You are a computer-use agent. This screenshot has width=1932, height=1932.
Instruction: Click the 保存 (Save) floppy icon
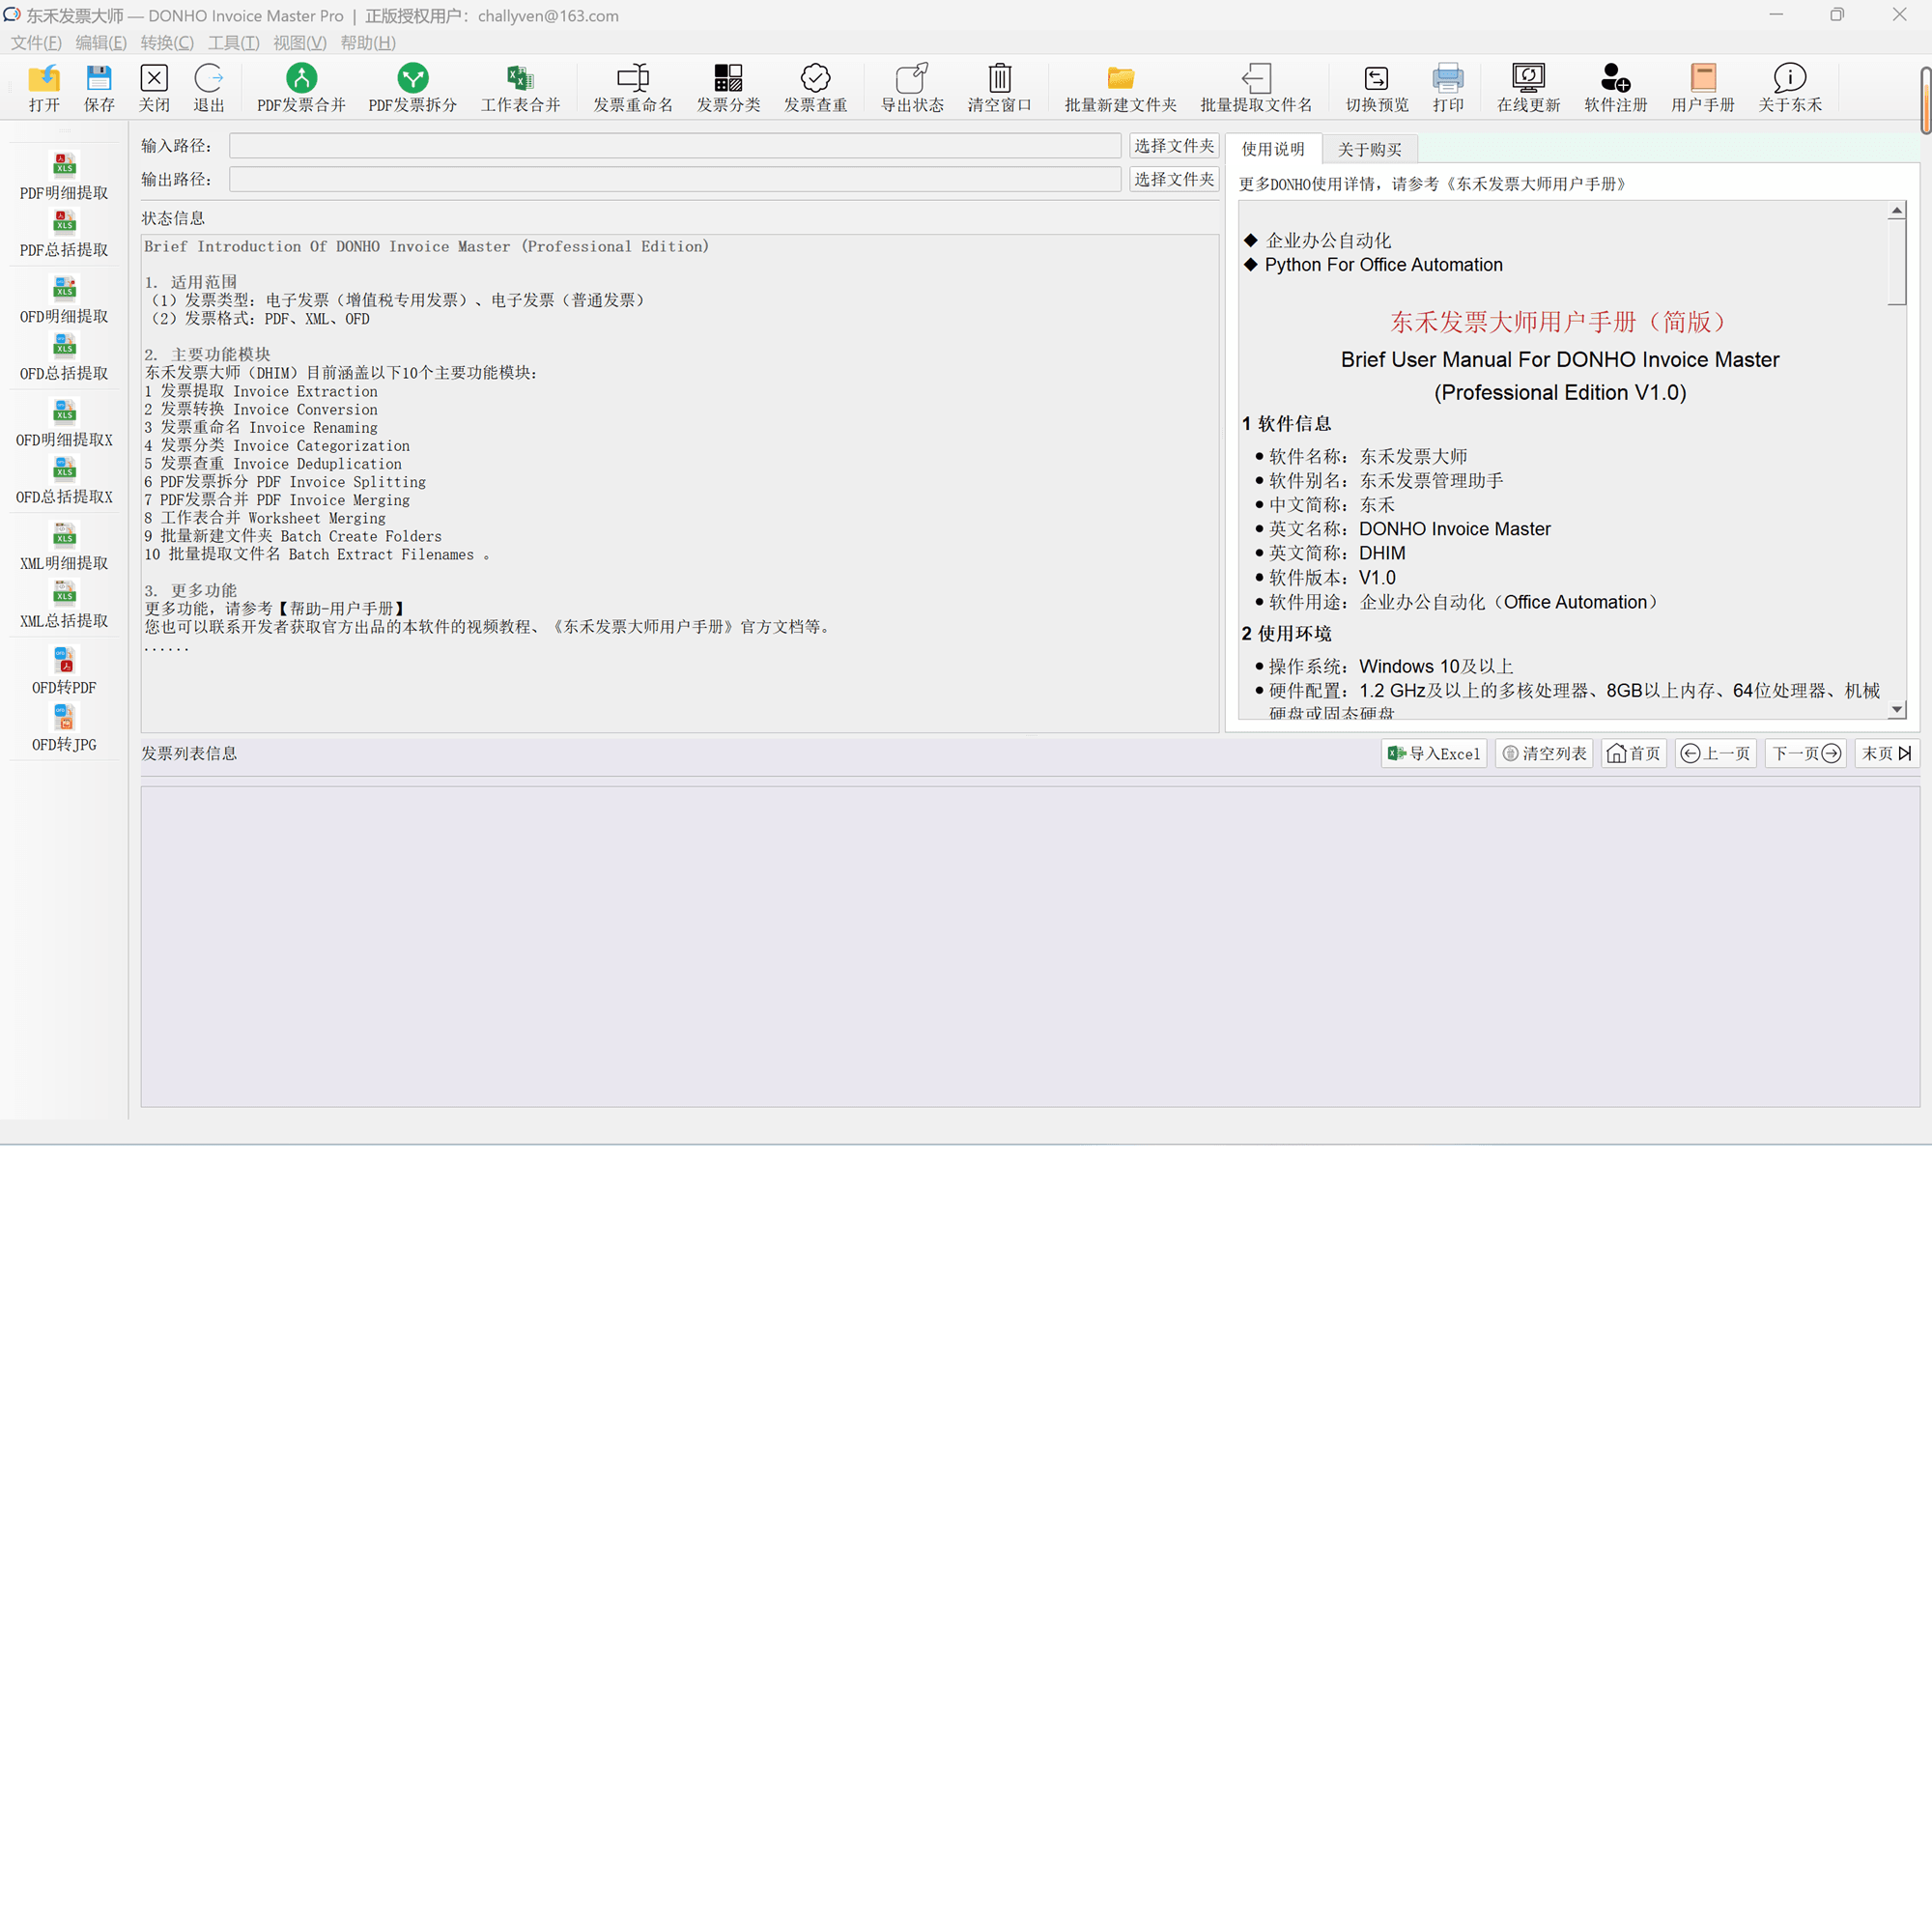coord(99,88)
